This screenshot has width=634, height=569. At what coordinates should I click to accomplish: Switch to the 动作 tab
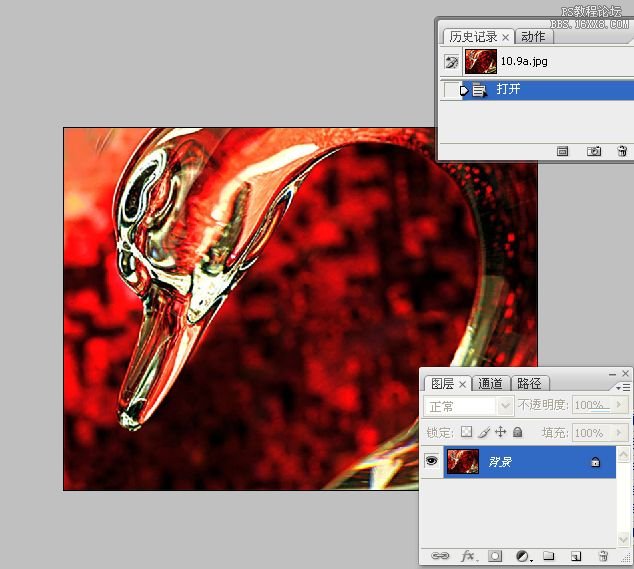click(x=533, y=37)
